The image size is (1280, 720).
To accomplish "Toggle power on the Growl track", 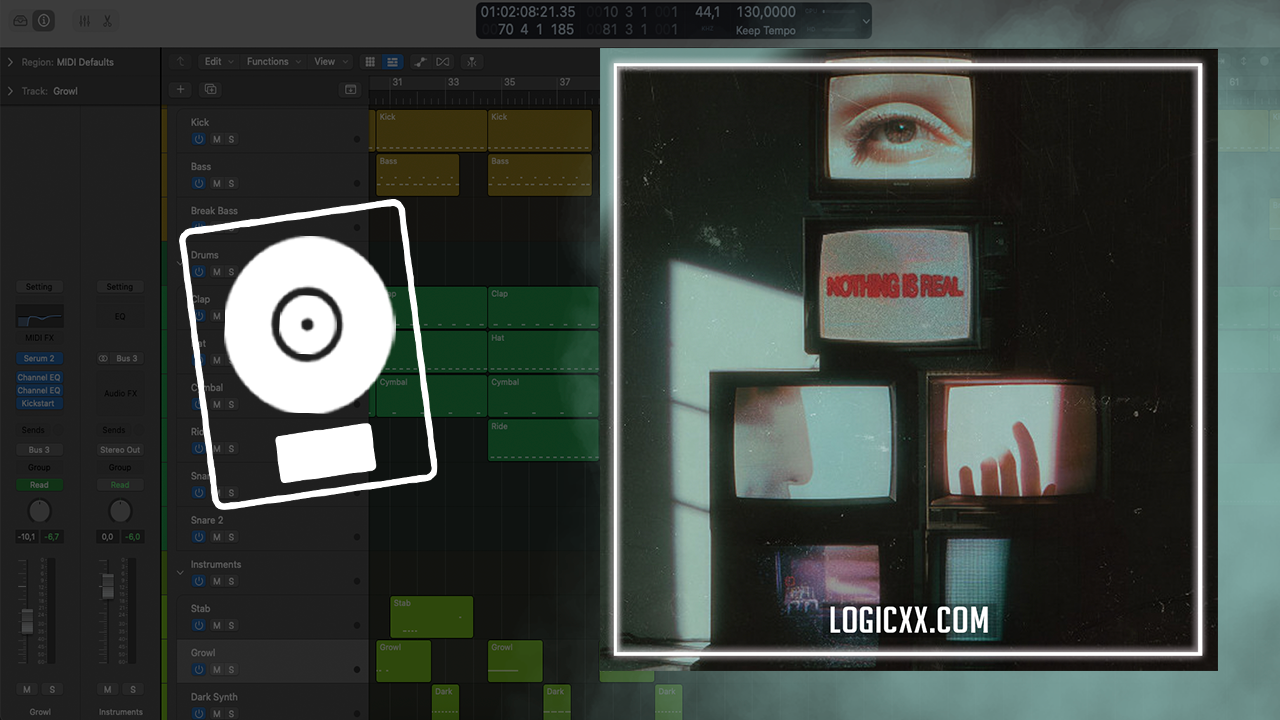I will [x=198, y=669].
